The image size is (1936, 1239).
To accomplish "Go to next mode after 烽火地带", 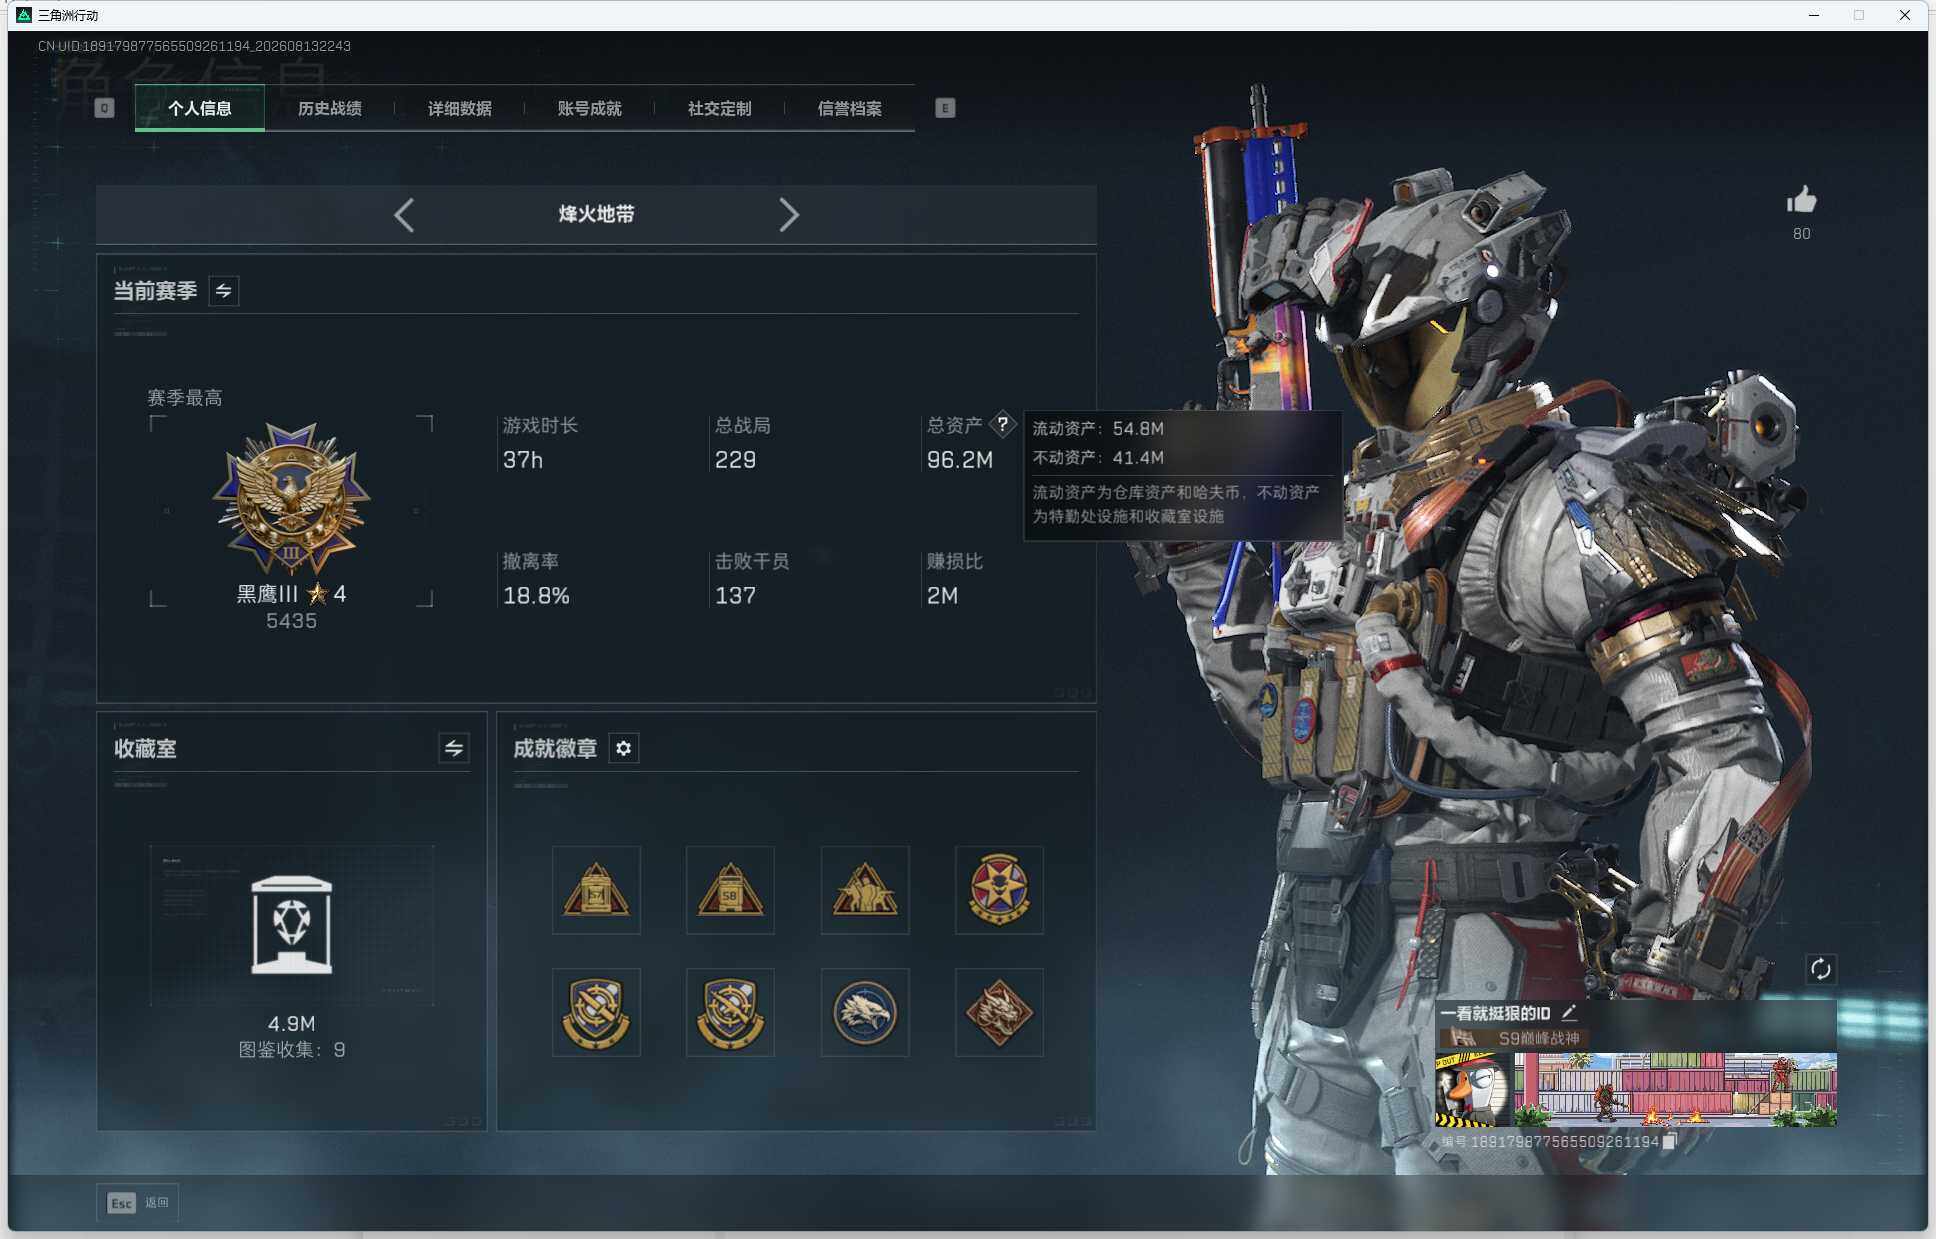I will click(x=789, y=215).
